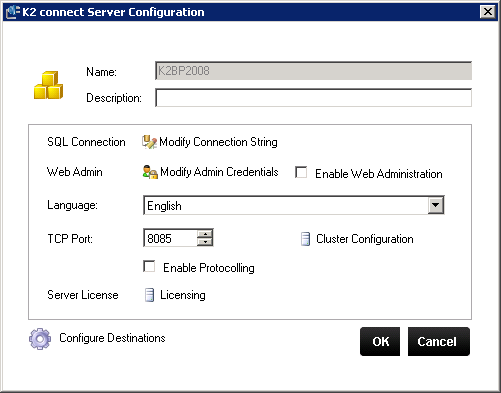
Task: Open Modify Connection String link
Action: [218, 142]
